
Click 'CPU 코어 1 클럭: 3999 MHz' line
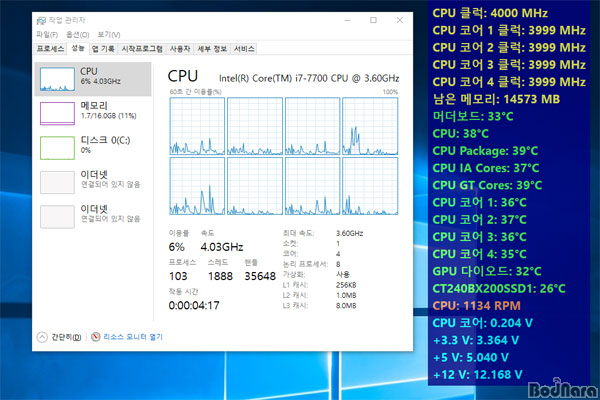point(509,30)
